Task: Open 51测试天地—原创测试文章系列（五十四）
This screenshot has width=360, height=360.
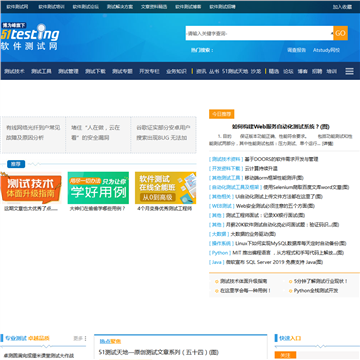Action: pos(159,352)
